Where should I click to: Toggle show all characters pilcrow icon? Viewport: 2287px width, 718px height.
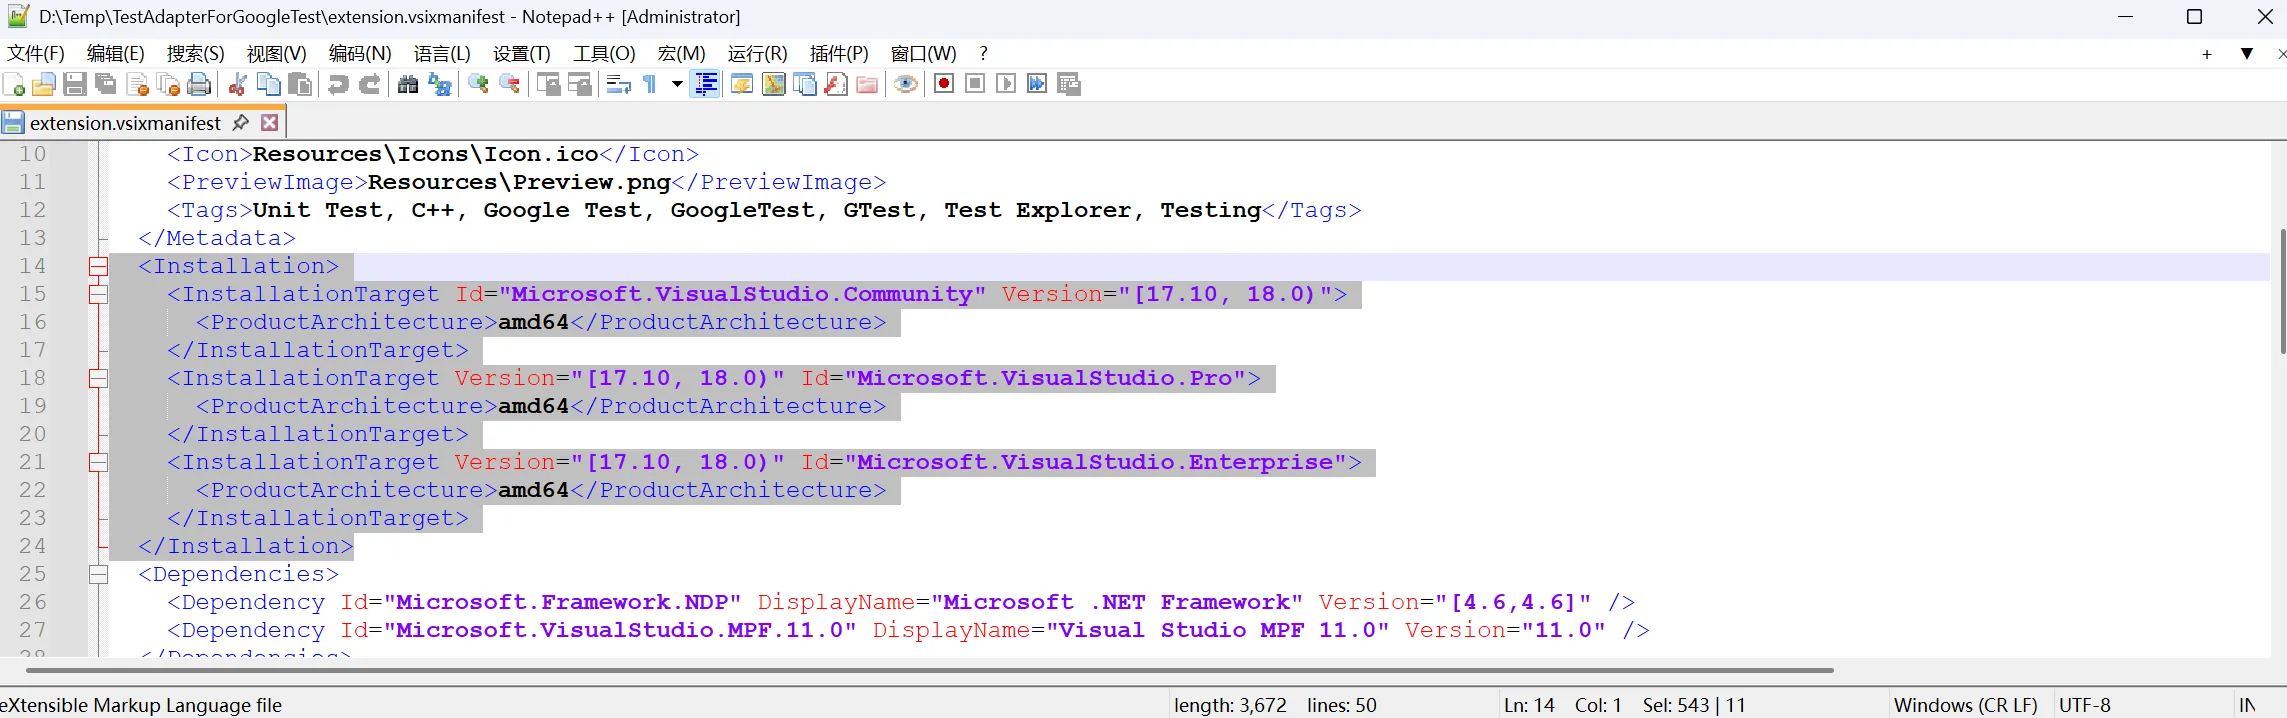[650, 85]
